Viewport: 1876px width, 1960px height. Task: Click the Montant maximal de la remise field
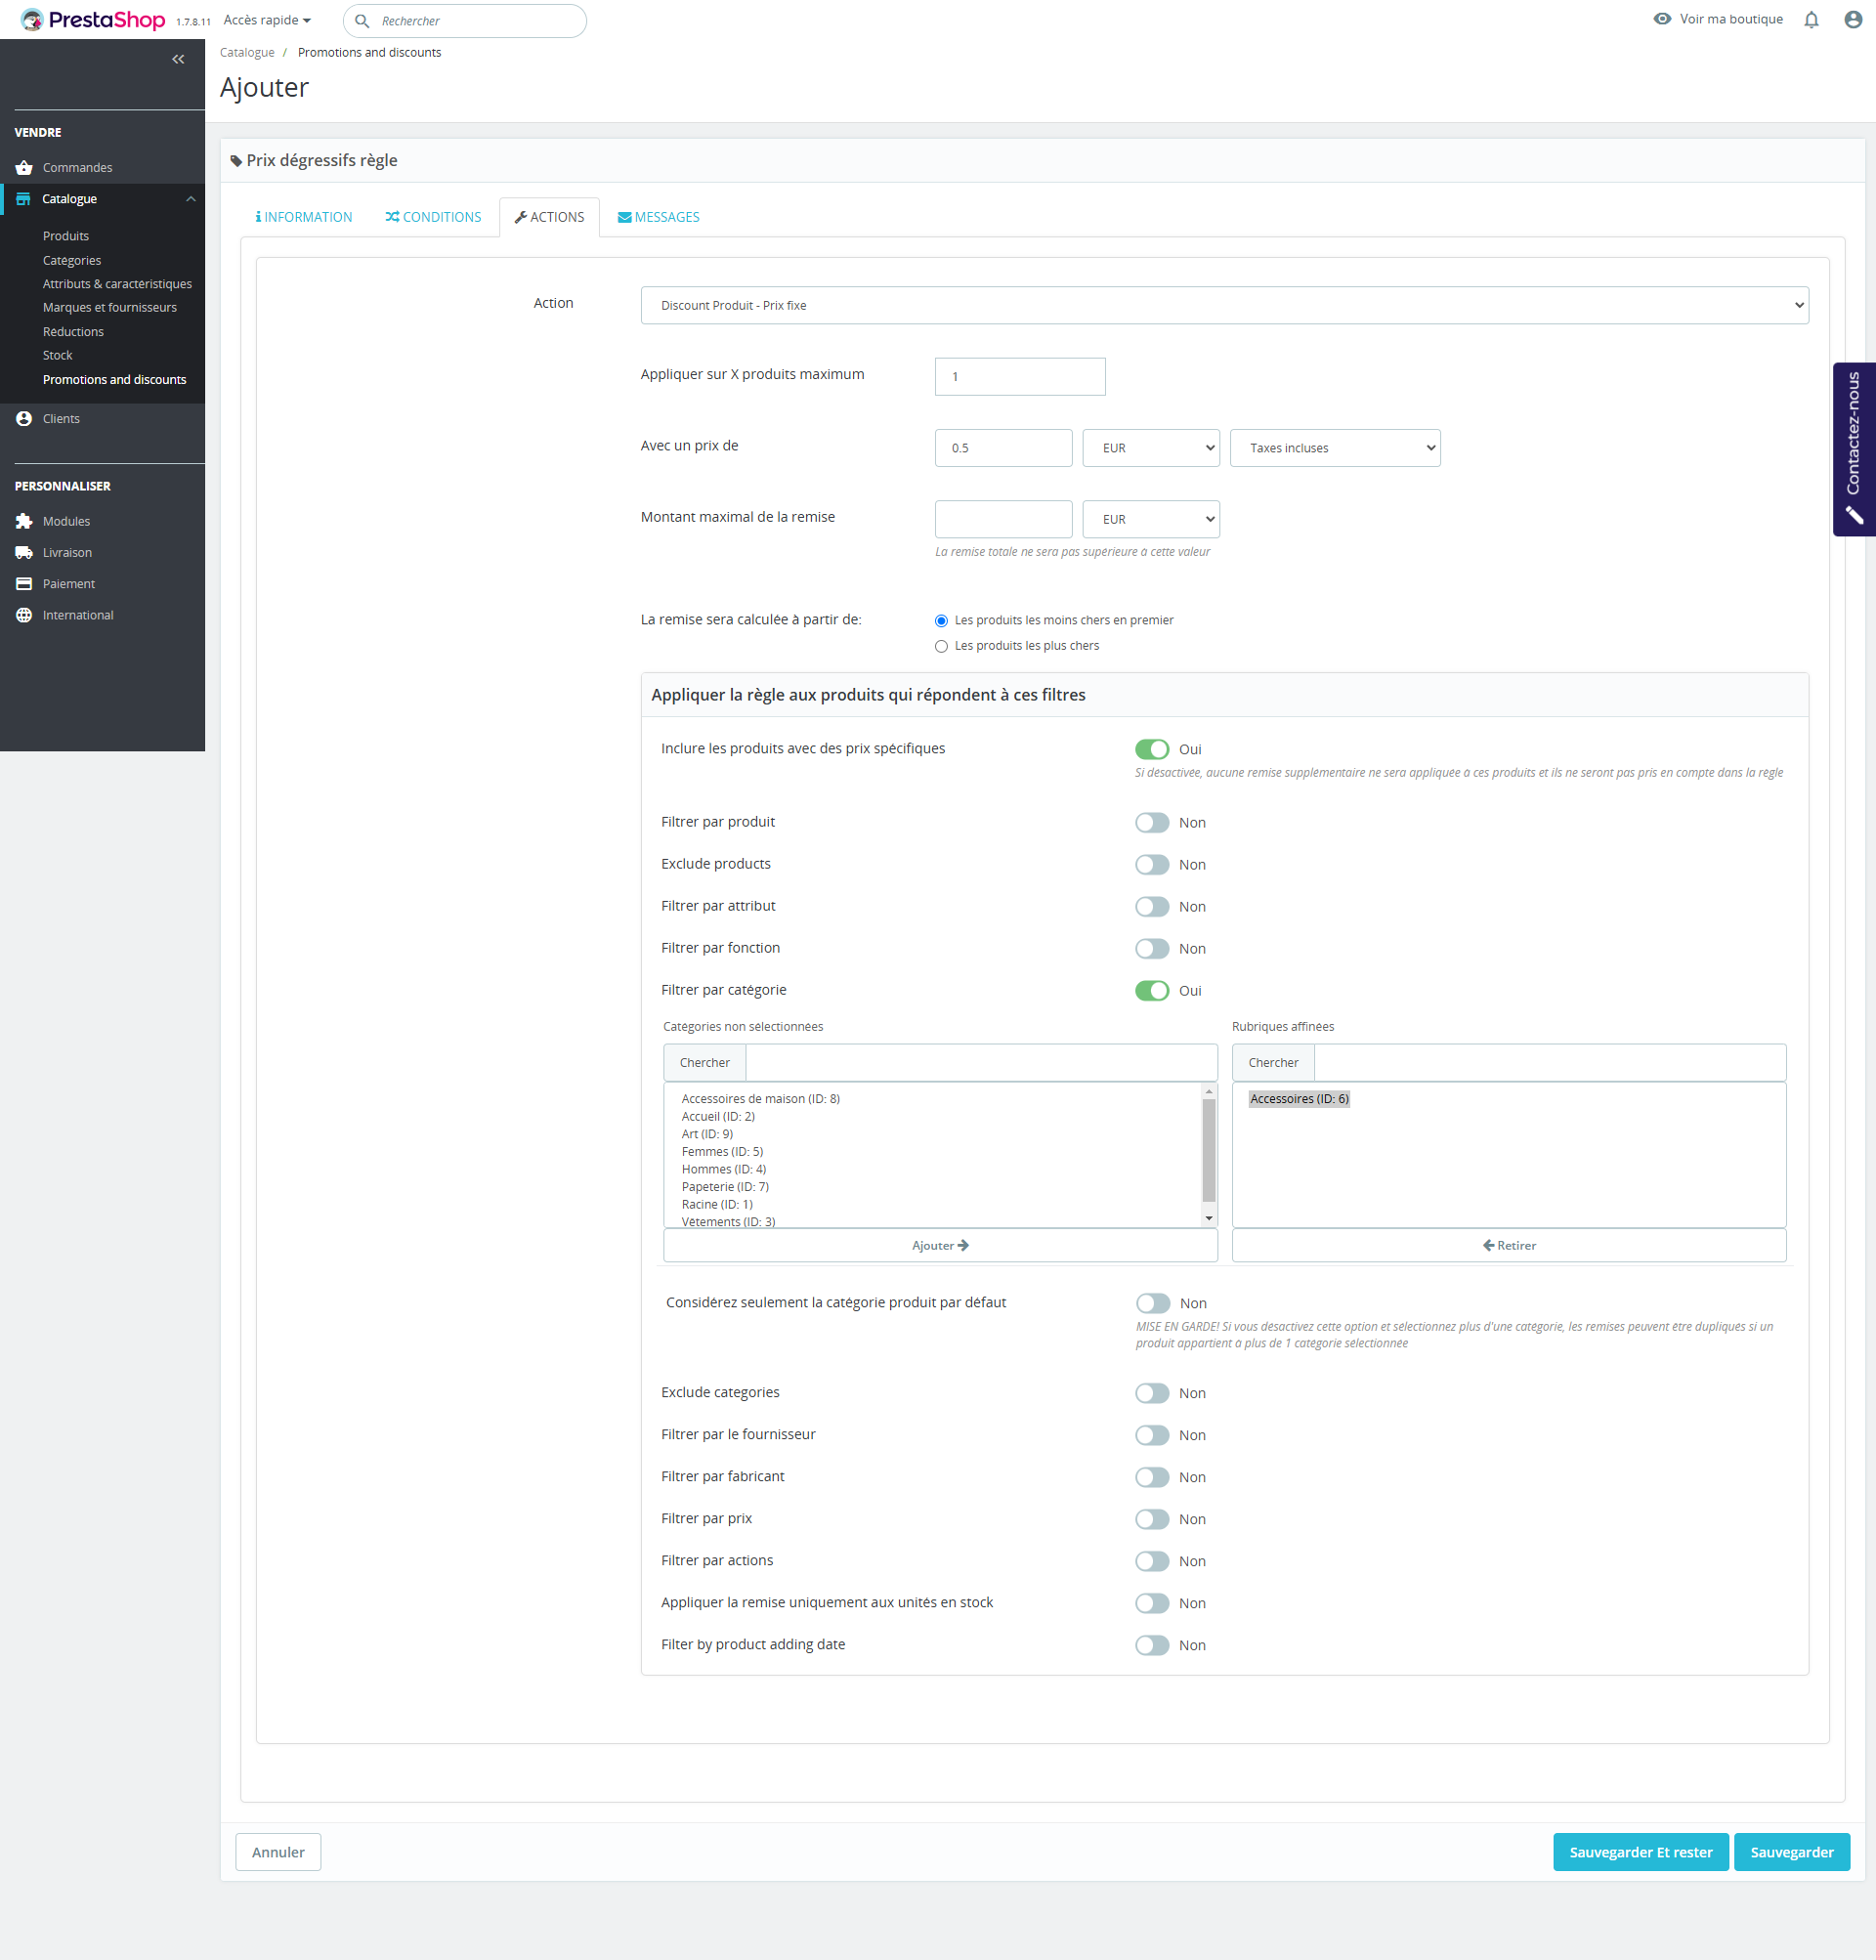pyautogui.click(x=1003, y=520)
